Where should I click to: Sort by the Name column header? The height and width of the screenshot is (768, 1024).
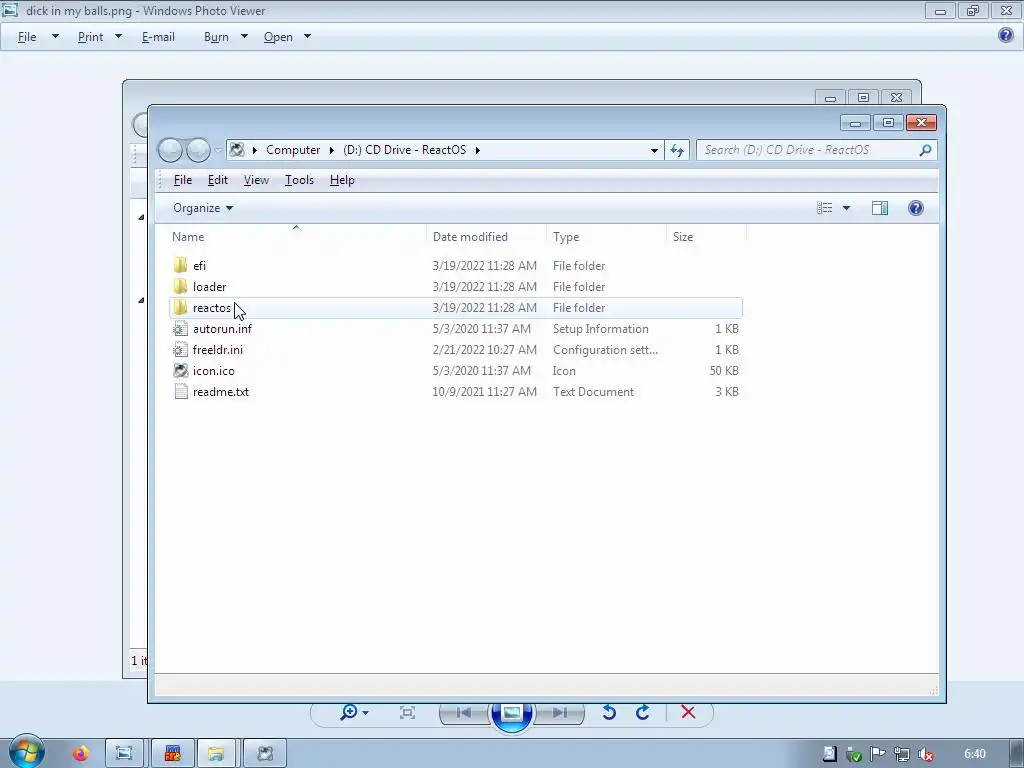296,236
